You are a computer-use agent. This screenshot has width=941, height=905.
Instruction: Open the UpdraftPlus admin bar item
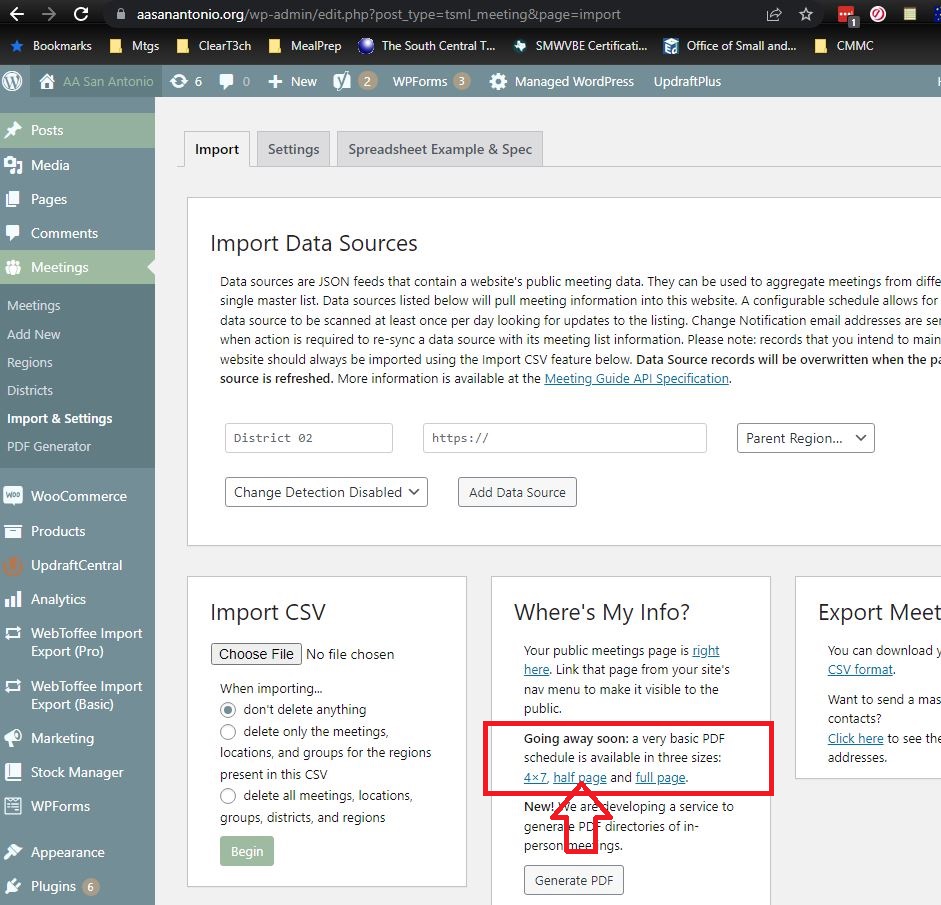pyautogui.click(x=687, y=82)
